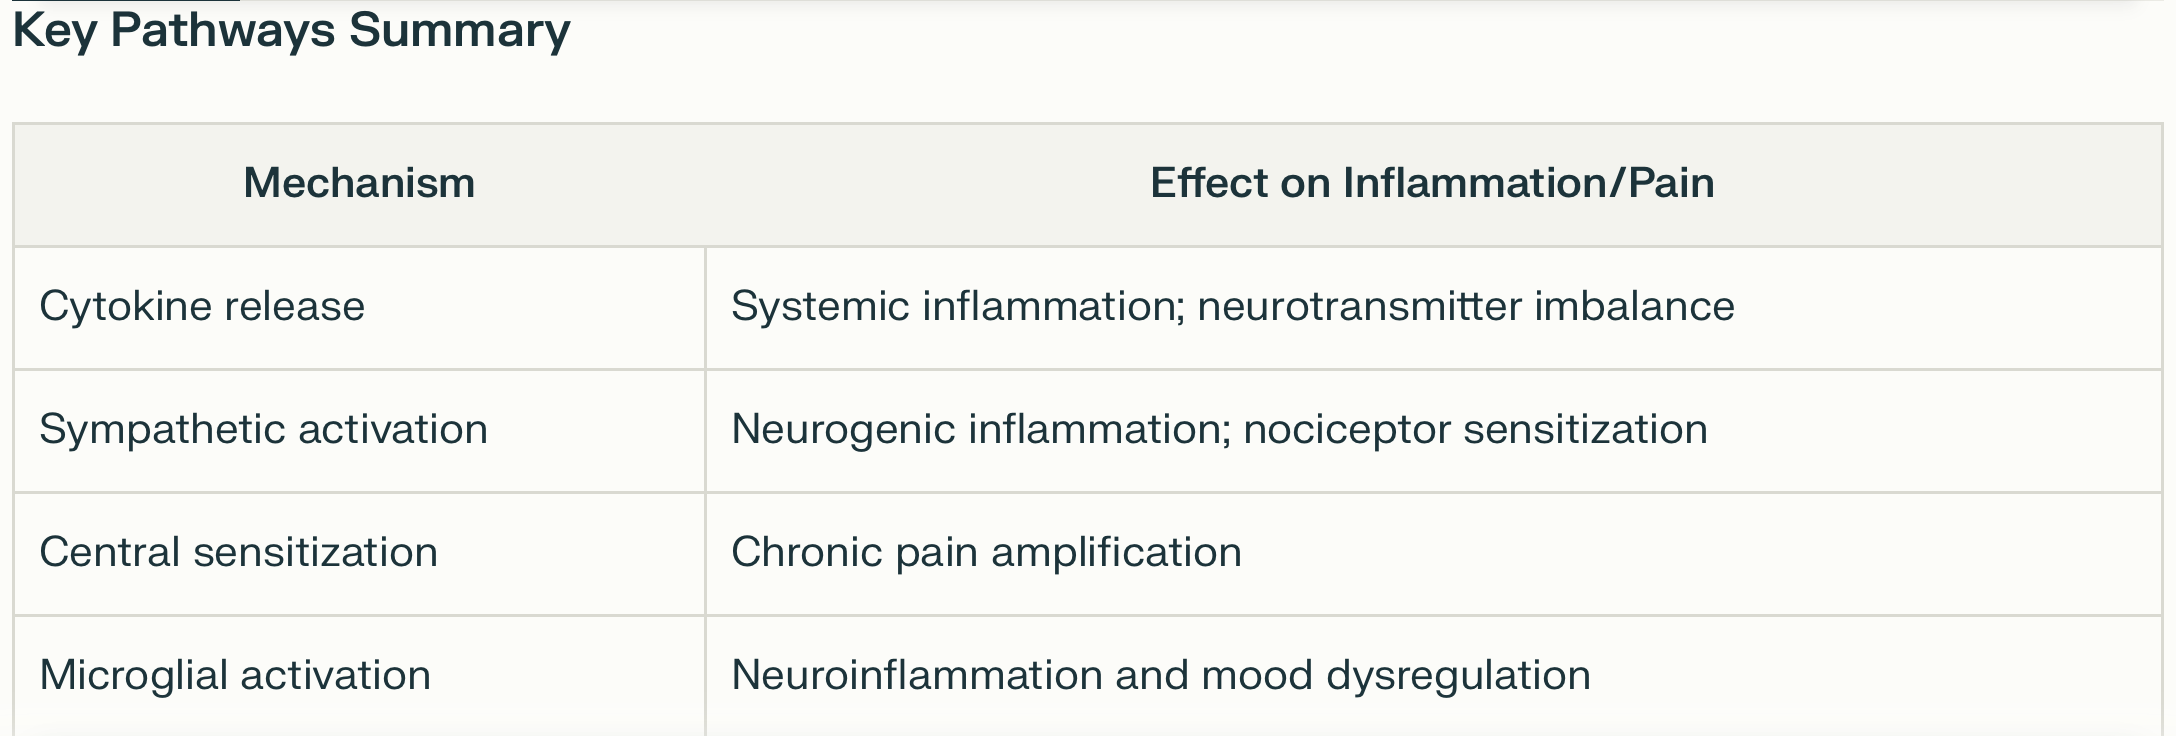Click the word Microglial in last row

pyautogui.click(x=134, y=677)
